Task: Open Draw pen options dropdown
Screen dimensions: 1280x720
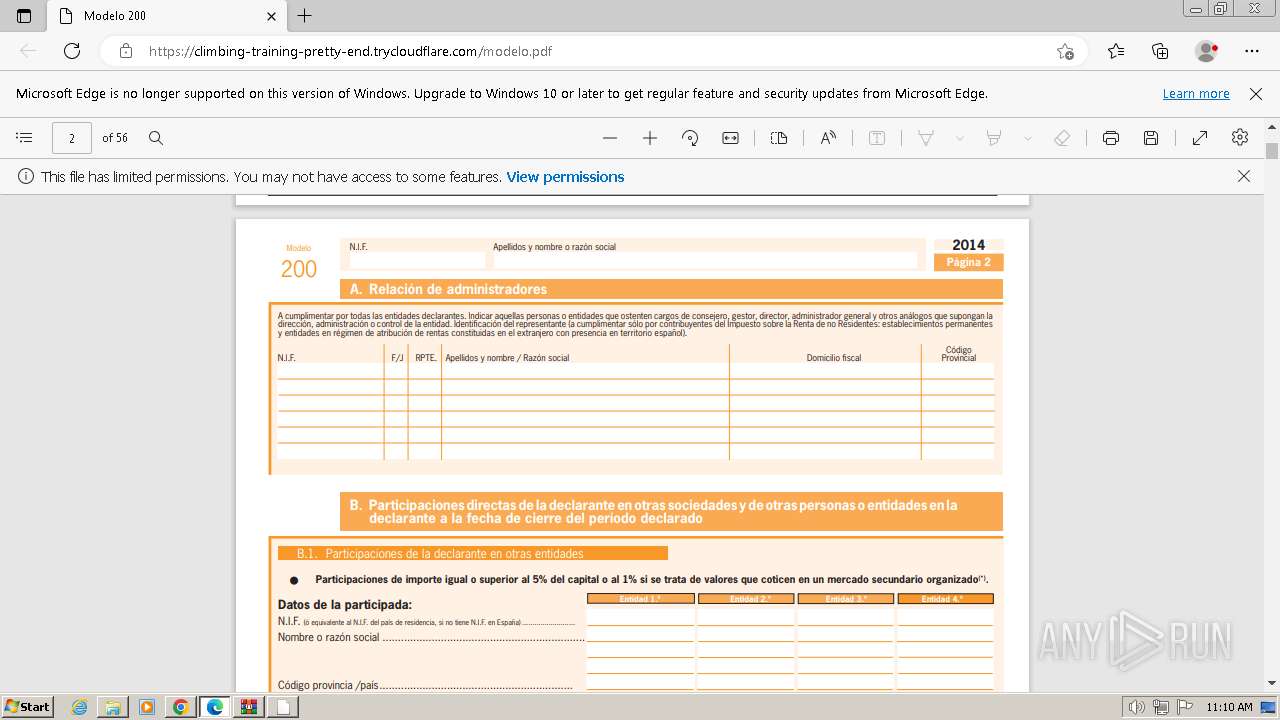Action: [x=959, y=138]
